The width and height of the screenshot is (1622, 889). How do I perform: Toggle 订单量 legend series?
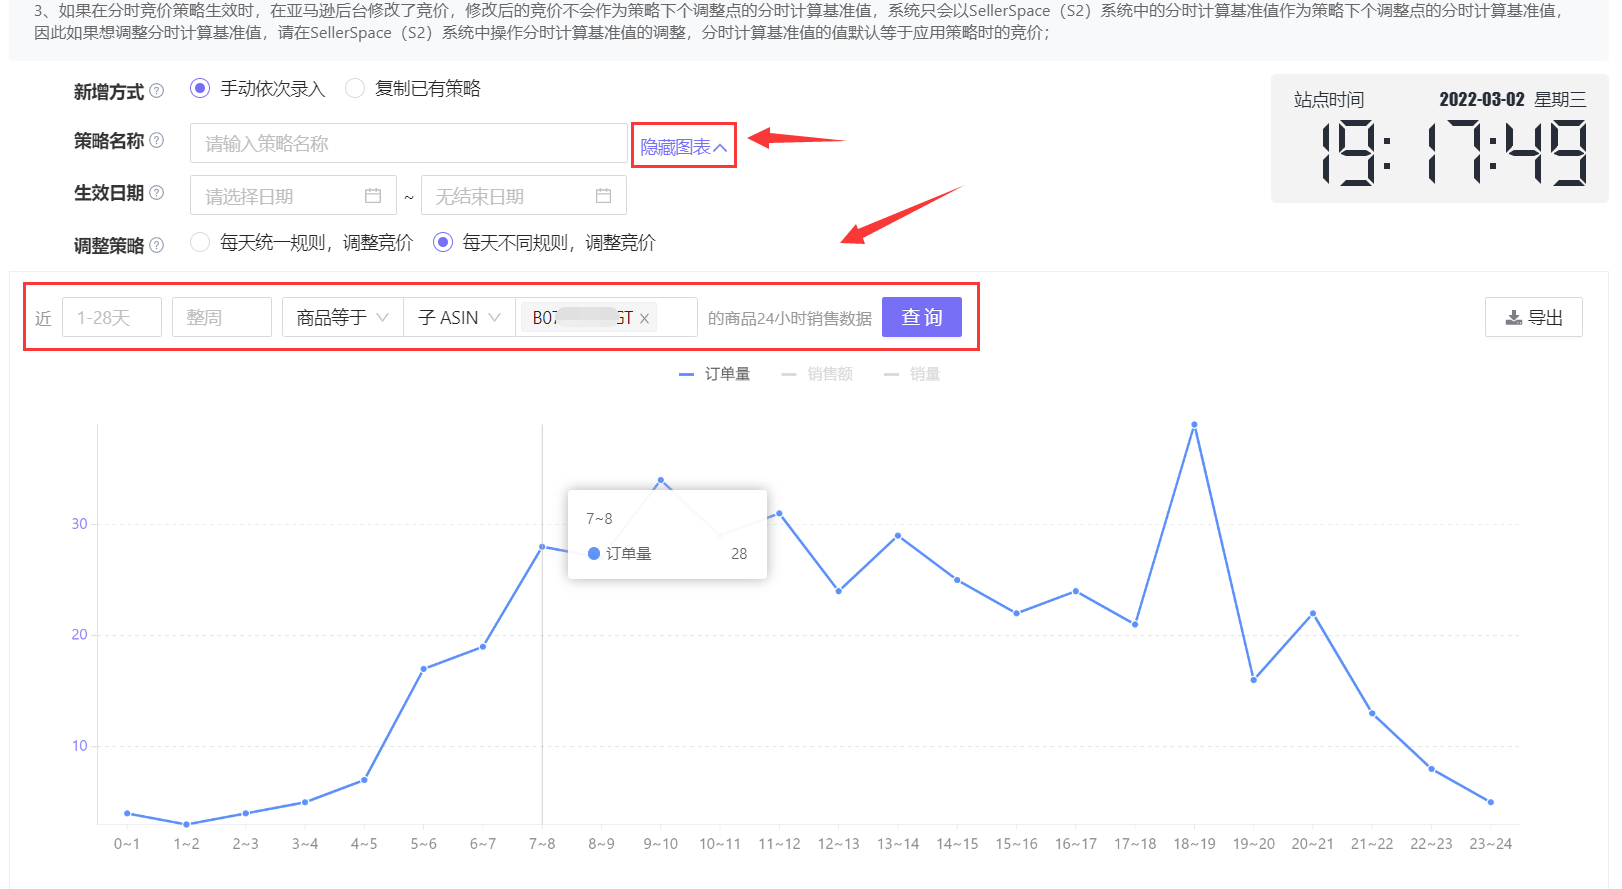pyautogui.click(x=715, y=374)
